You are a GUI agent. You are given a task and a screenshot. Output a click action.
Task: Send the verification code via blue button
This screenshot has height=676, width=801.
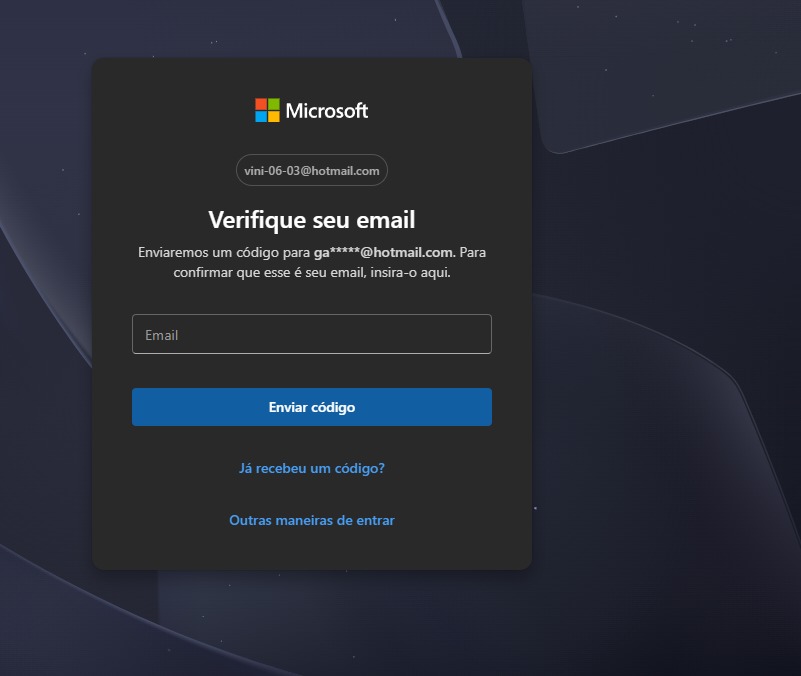pyautogui.click(x=312, y=407)
